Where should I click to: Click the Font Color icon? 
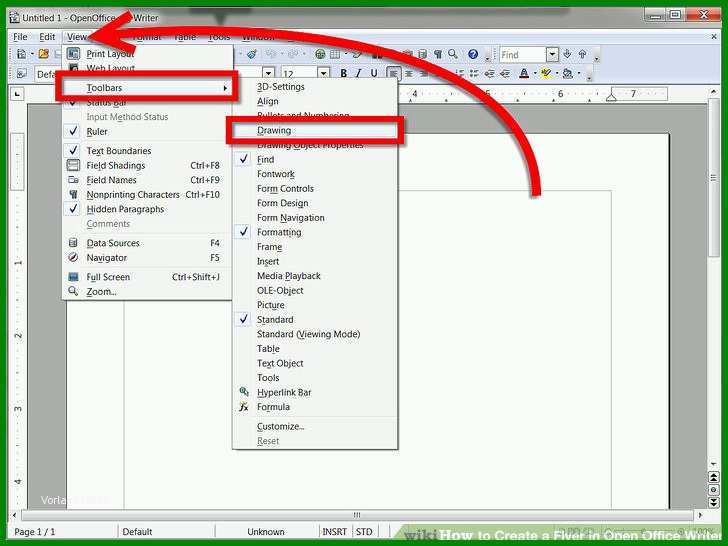pos(524,73)
